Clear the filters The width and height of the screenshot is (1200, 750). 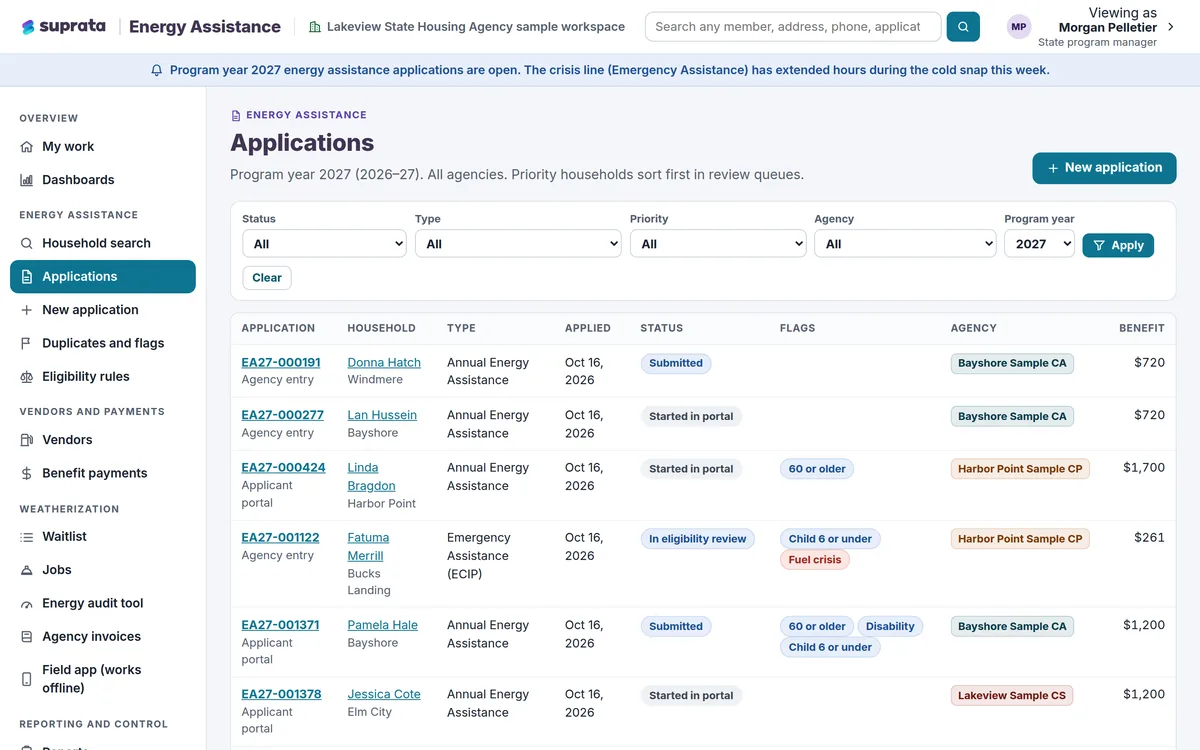tap(267, 278)
